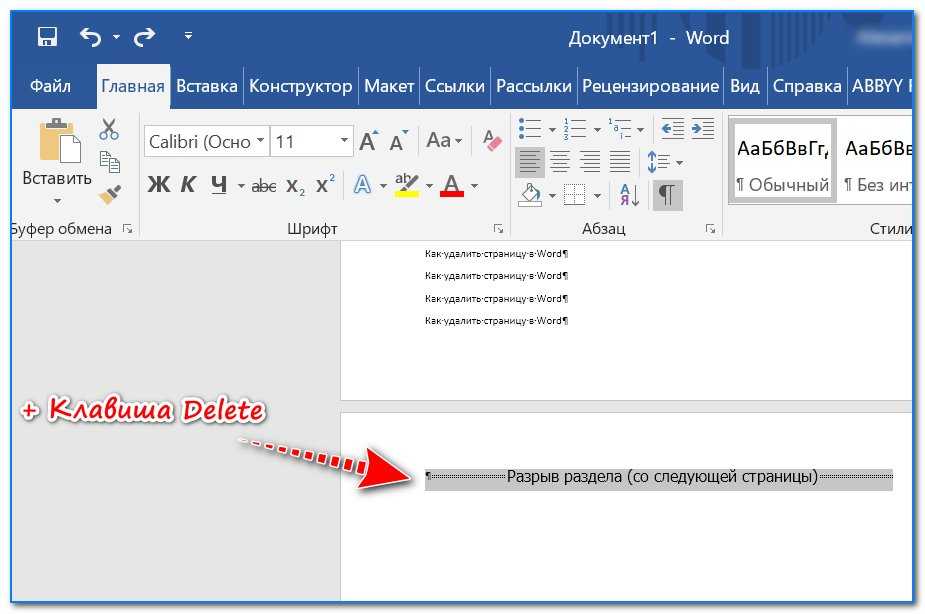The height and width of the screenshot is (614, 925).
Task: Open the Абзац dialog launcher
Action: click(710, 229)
